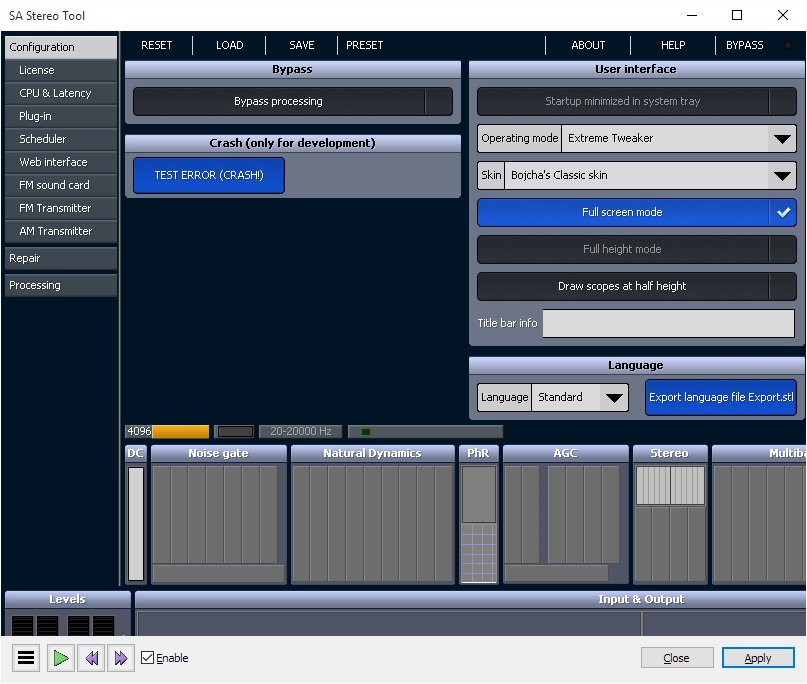Click the green dot status bar
Screen dimensions: 807x684
click(425, 431)
